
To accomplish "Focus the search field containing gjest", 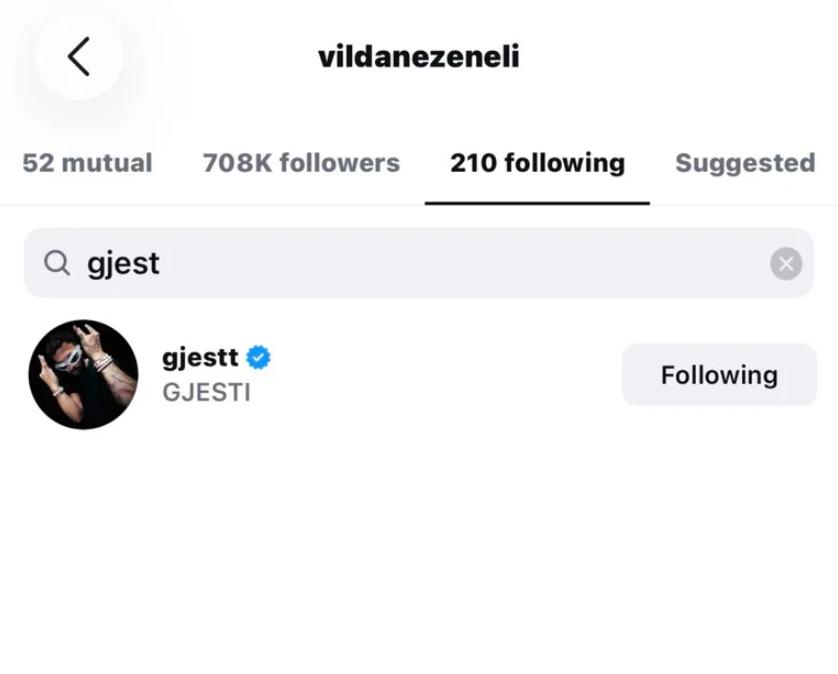I will coord(419,263).
